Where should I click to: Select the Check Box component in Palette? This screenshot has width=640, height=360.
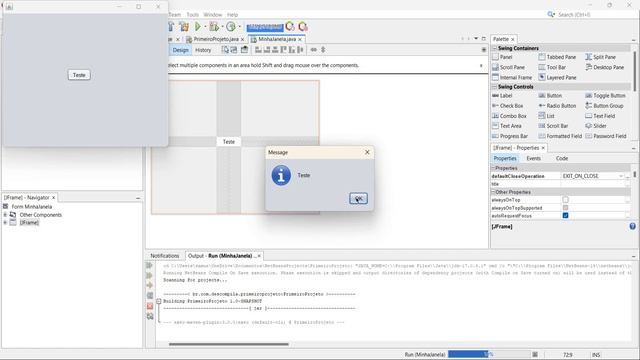click(507, 106)
